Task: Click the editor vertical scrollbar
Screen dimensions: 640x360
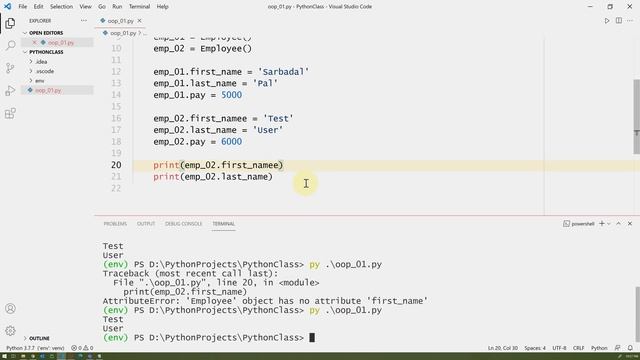Action: coord(637,117)
